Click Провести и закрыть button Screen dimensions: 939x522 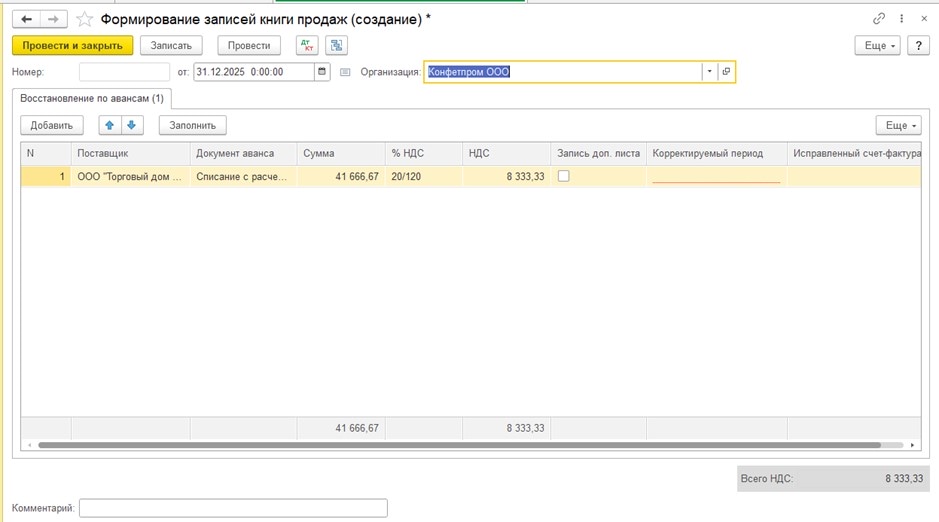pyautogui.click(x=72, y=45)
